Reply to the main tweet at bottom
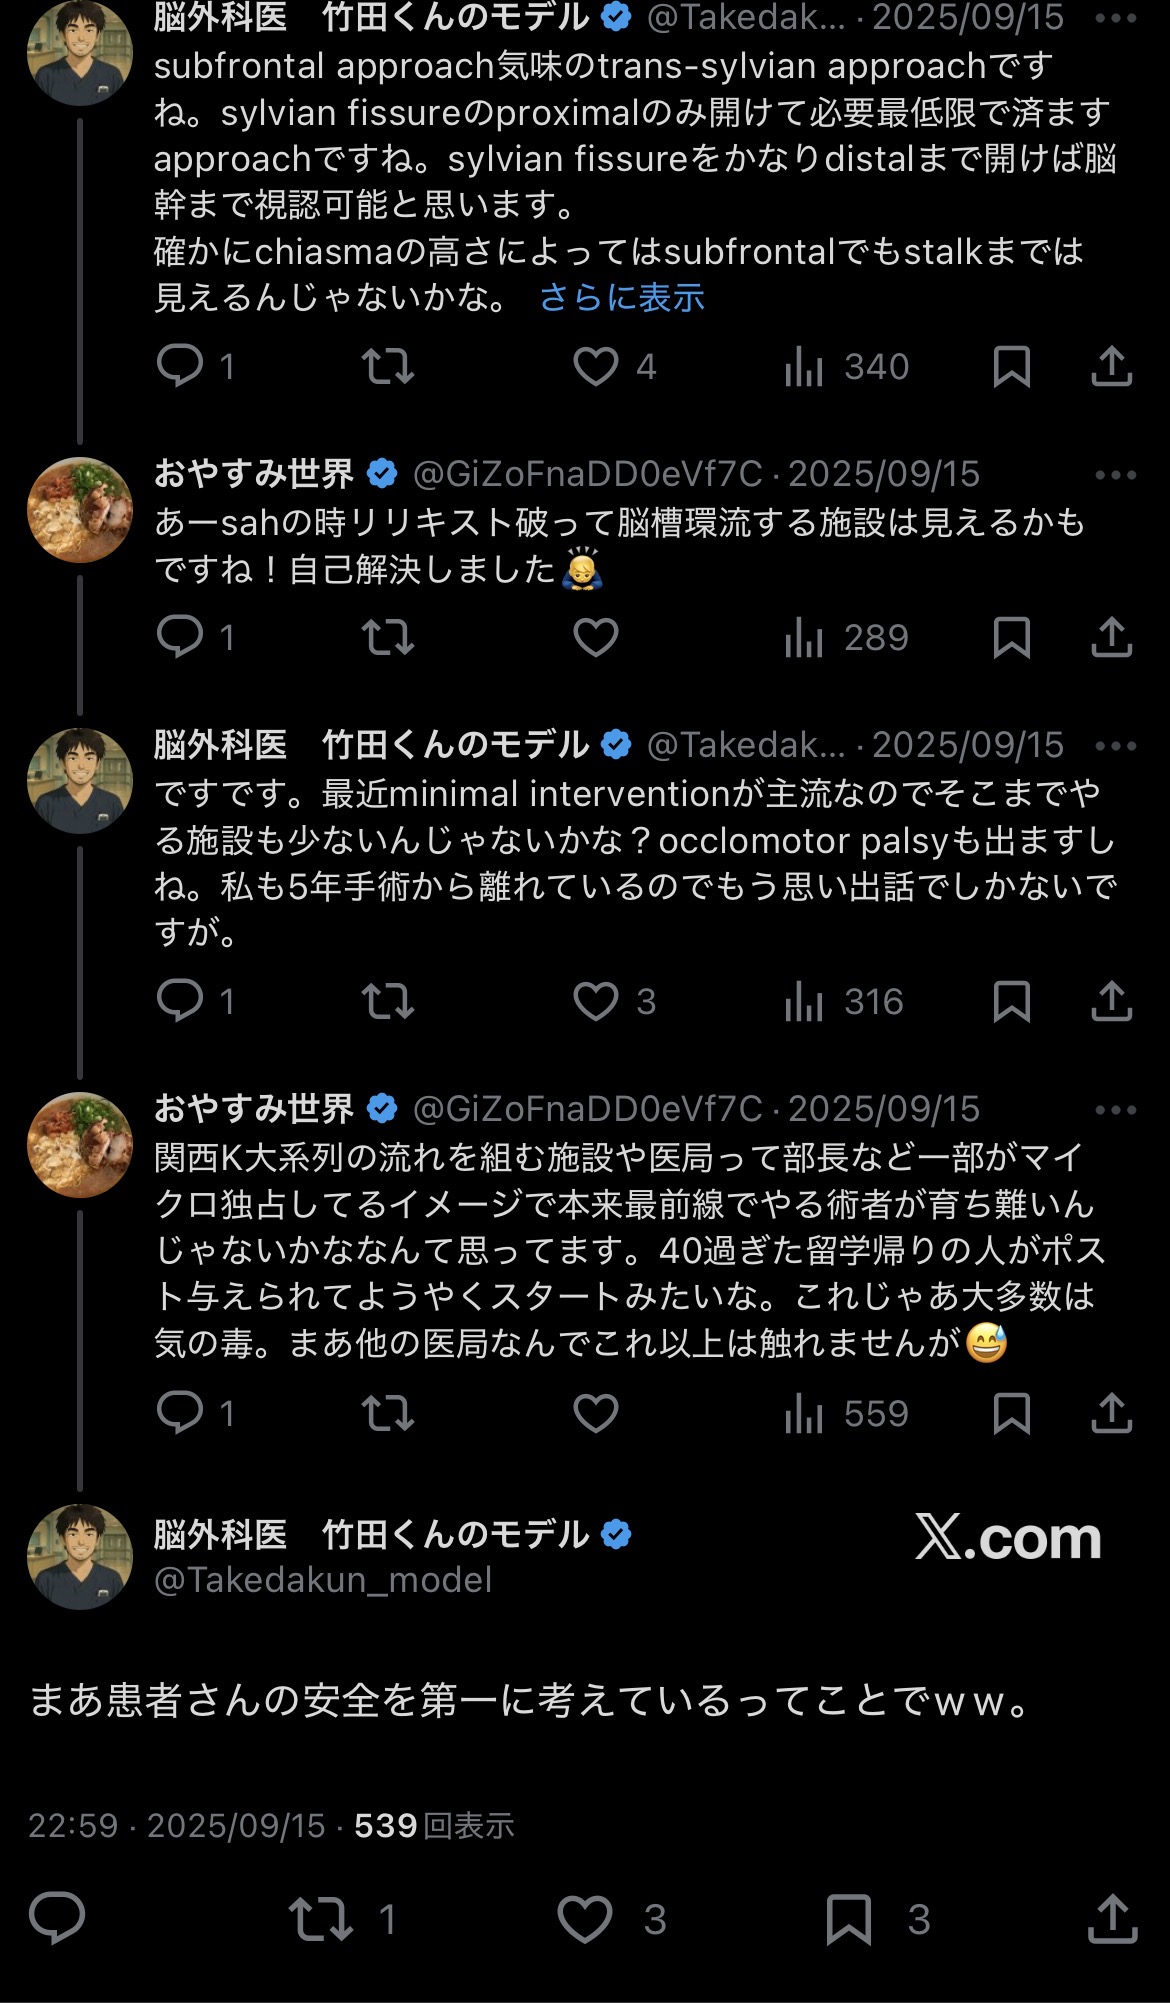Image resolution: width=1170 pixels, height=2003 pixels. [x=57, y=1918]
